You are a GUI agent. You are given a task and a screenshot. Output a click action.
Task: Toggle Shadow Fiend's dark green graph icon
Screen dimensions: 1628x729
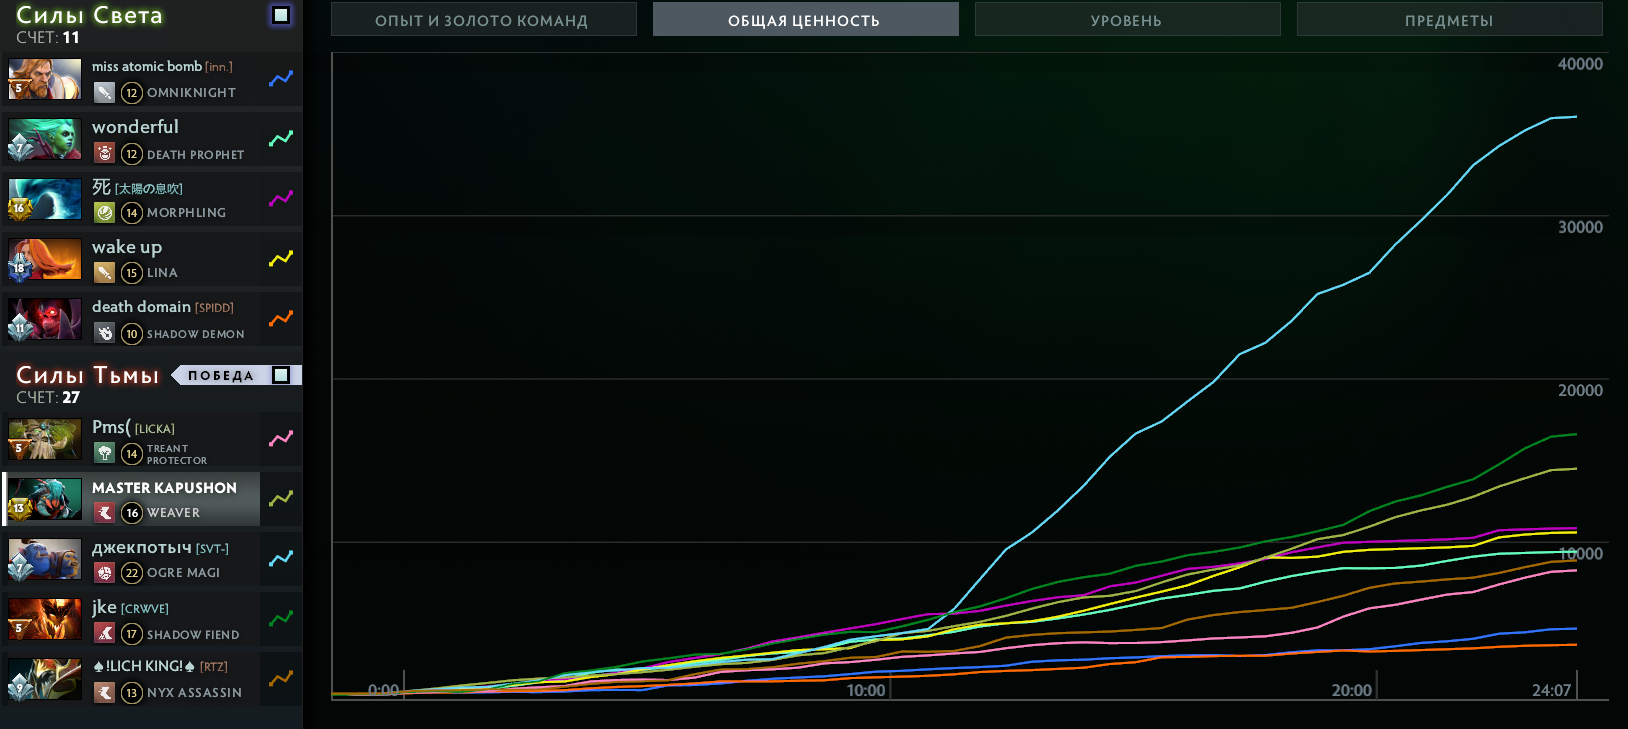tap(281, 618)
